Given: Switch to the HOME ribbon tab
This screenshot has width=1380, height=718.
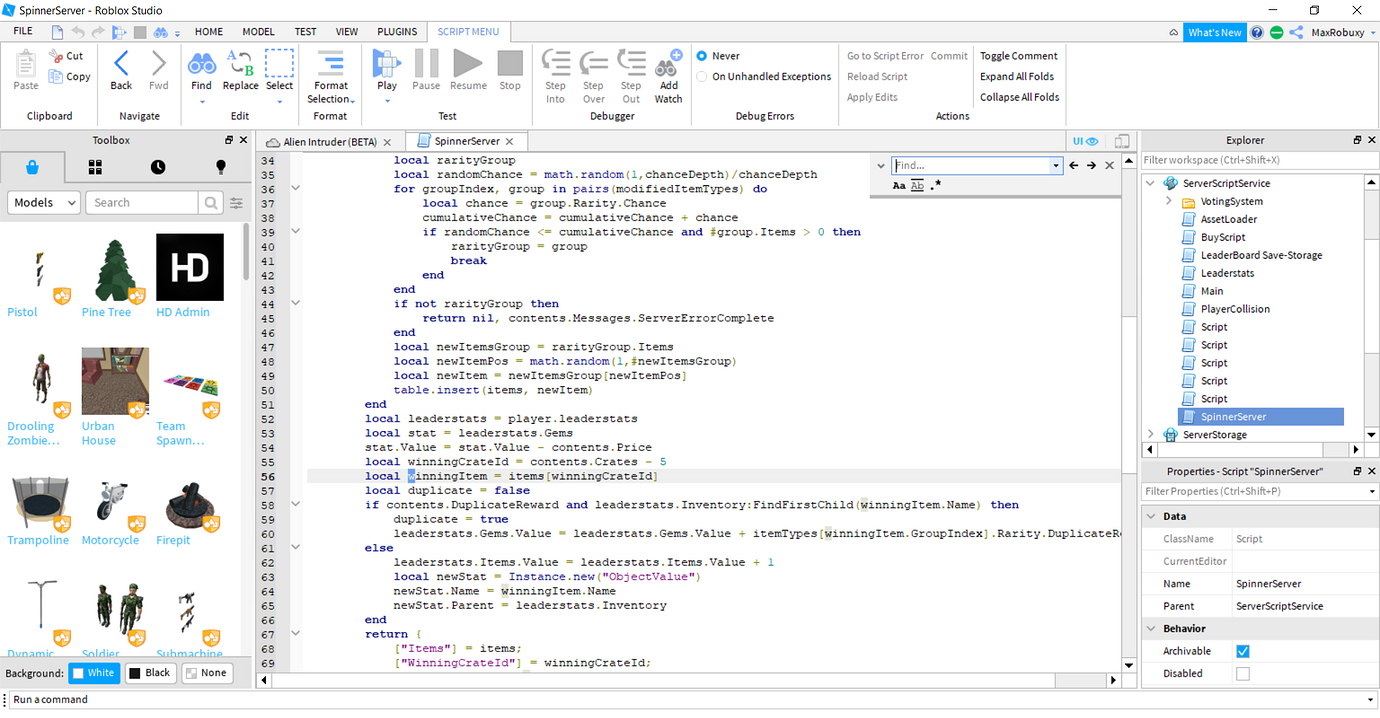Looking at the screenshot, I should [209, 32].
